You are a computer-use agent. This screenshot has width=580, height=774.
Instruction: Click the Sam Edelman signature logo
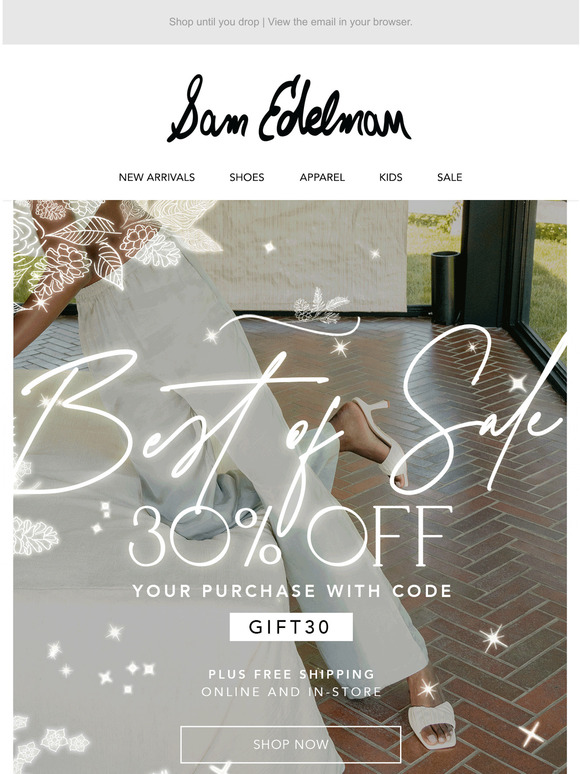tap(289, 109)
